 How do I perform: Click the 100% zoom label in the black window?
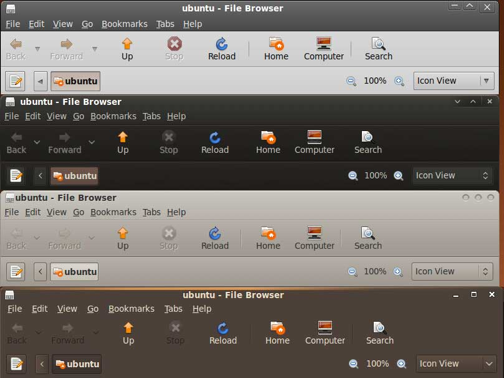pyautogui.click(x=375, y=175)
